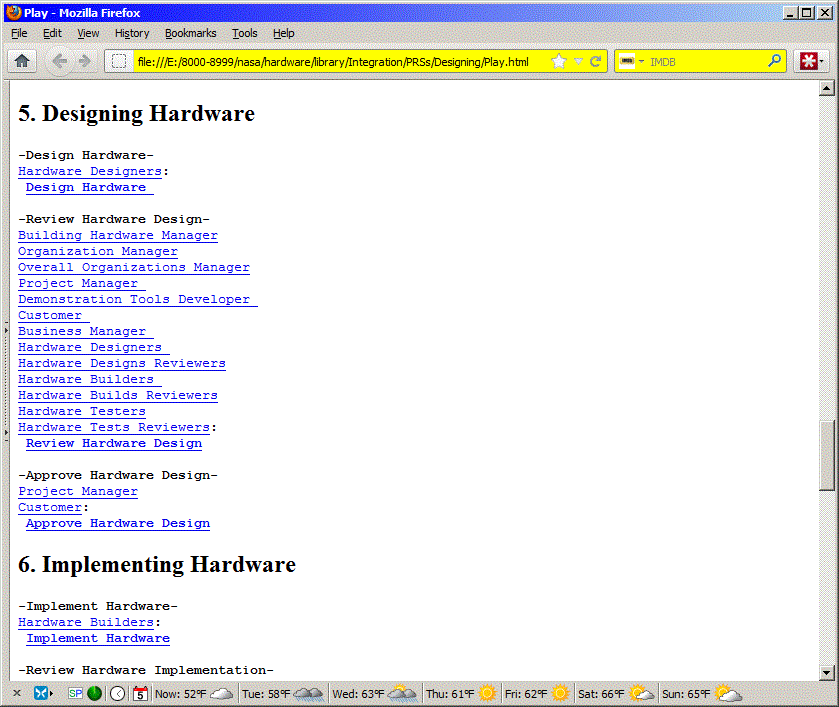Open the Help menu
Screen dimensions: 839x707
point(284,33)
